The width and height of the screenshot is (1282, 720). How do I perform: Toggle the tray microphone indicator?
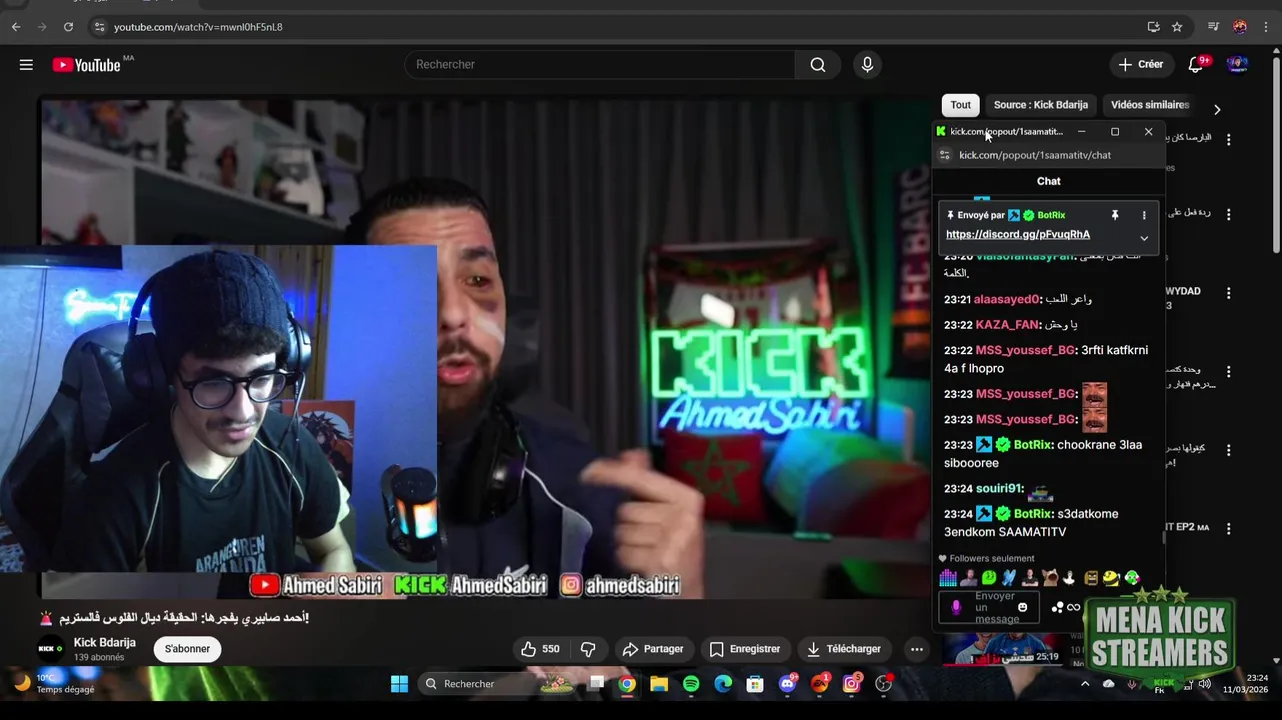point(1132,684)
